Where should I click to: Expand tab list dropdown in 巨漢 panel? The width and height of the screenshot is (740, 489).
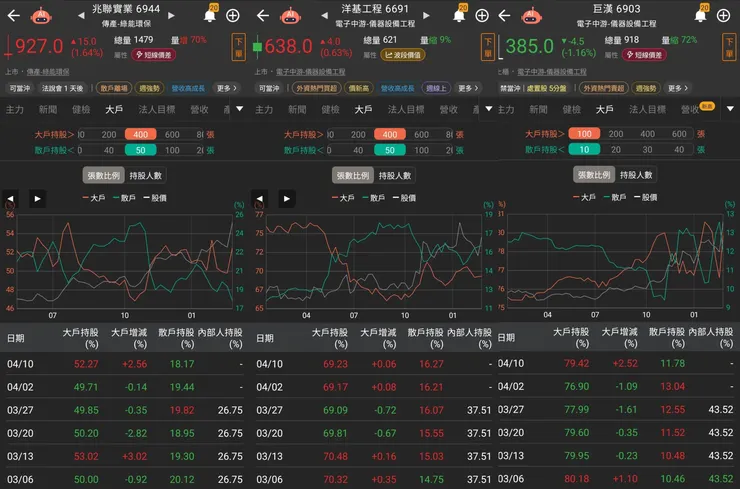point(731,109)
